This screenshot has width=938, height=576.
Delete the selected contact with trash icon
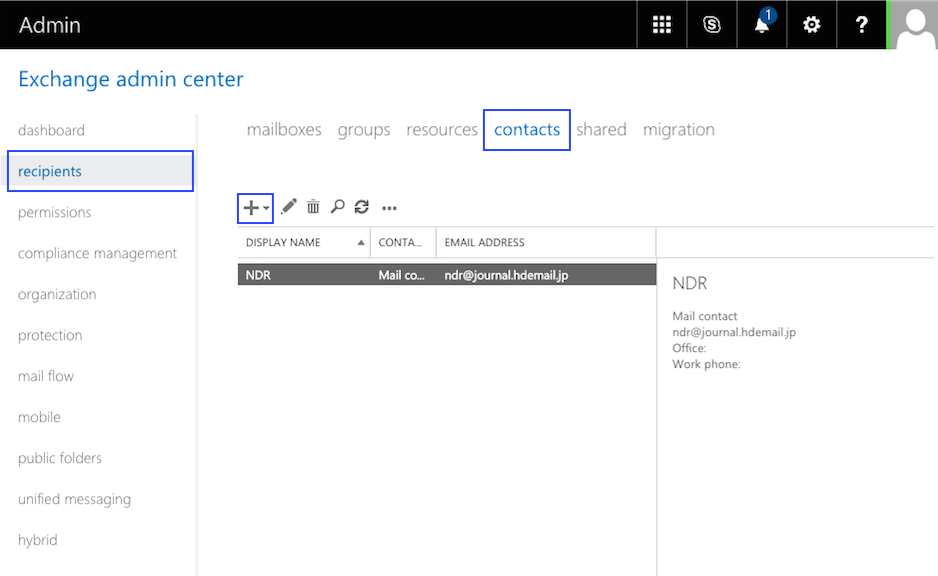coord(313,207)
